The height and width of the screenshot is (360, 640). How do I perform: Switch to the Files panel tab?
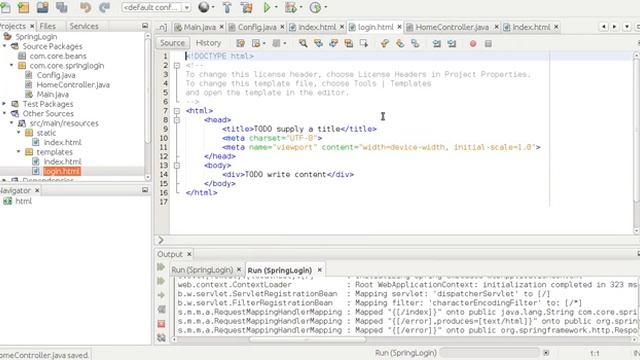48,26
